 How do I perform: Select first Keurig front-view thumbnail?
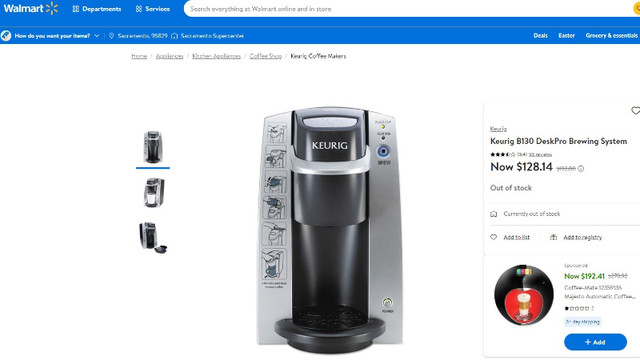tap(153, 147)
